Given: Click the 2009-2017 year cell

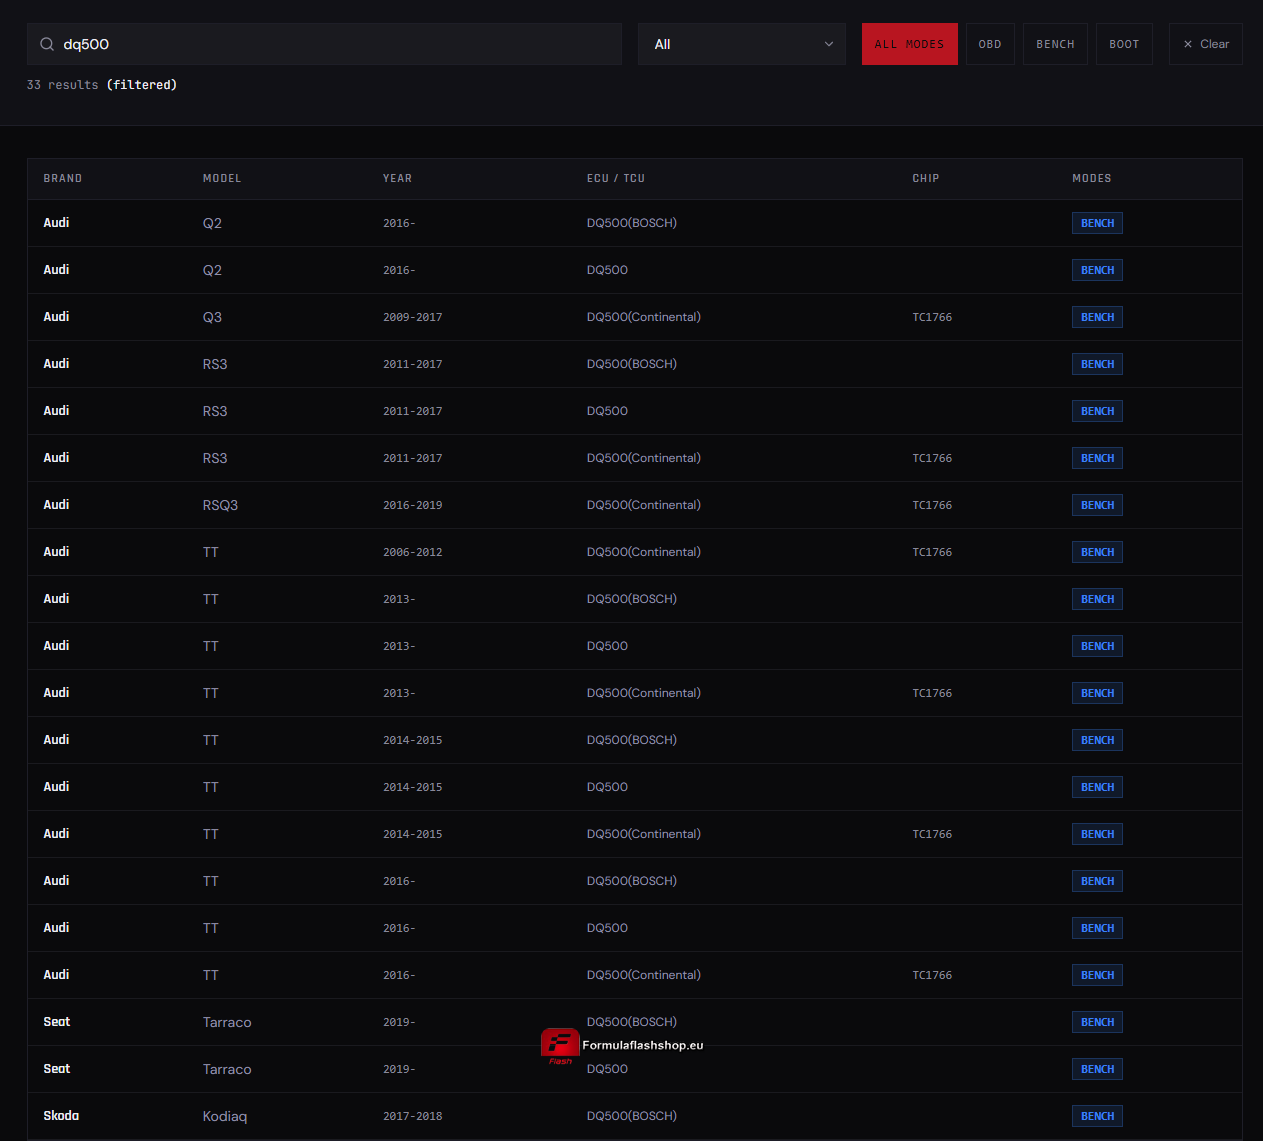Looking at the screenshot, I should (412, 317).
